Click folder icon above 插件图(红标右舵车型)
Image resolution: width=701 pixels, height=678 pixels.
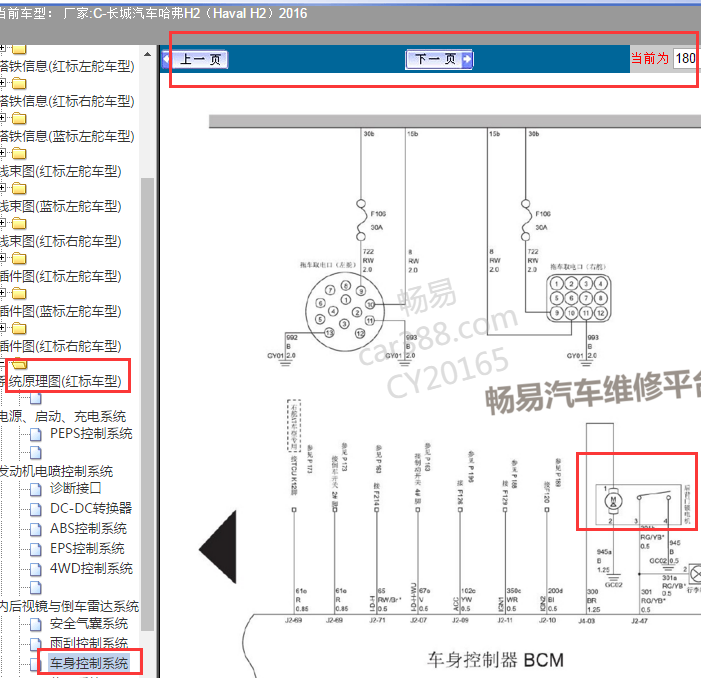tap(19, 328)
